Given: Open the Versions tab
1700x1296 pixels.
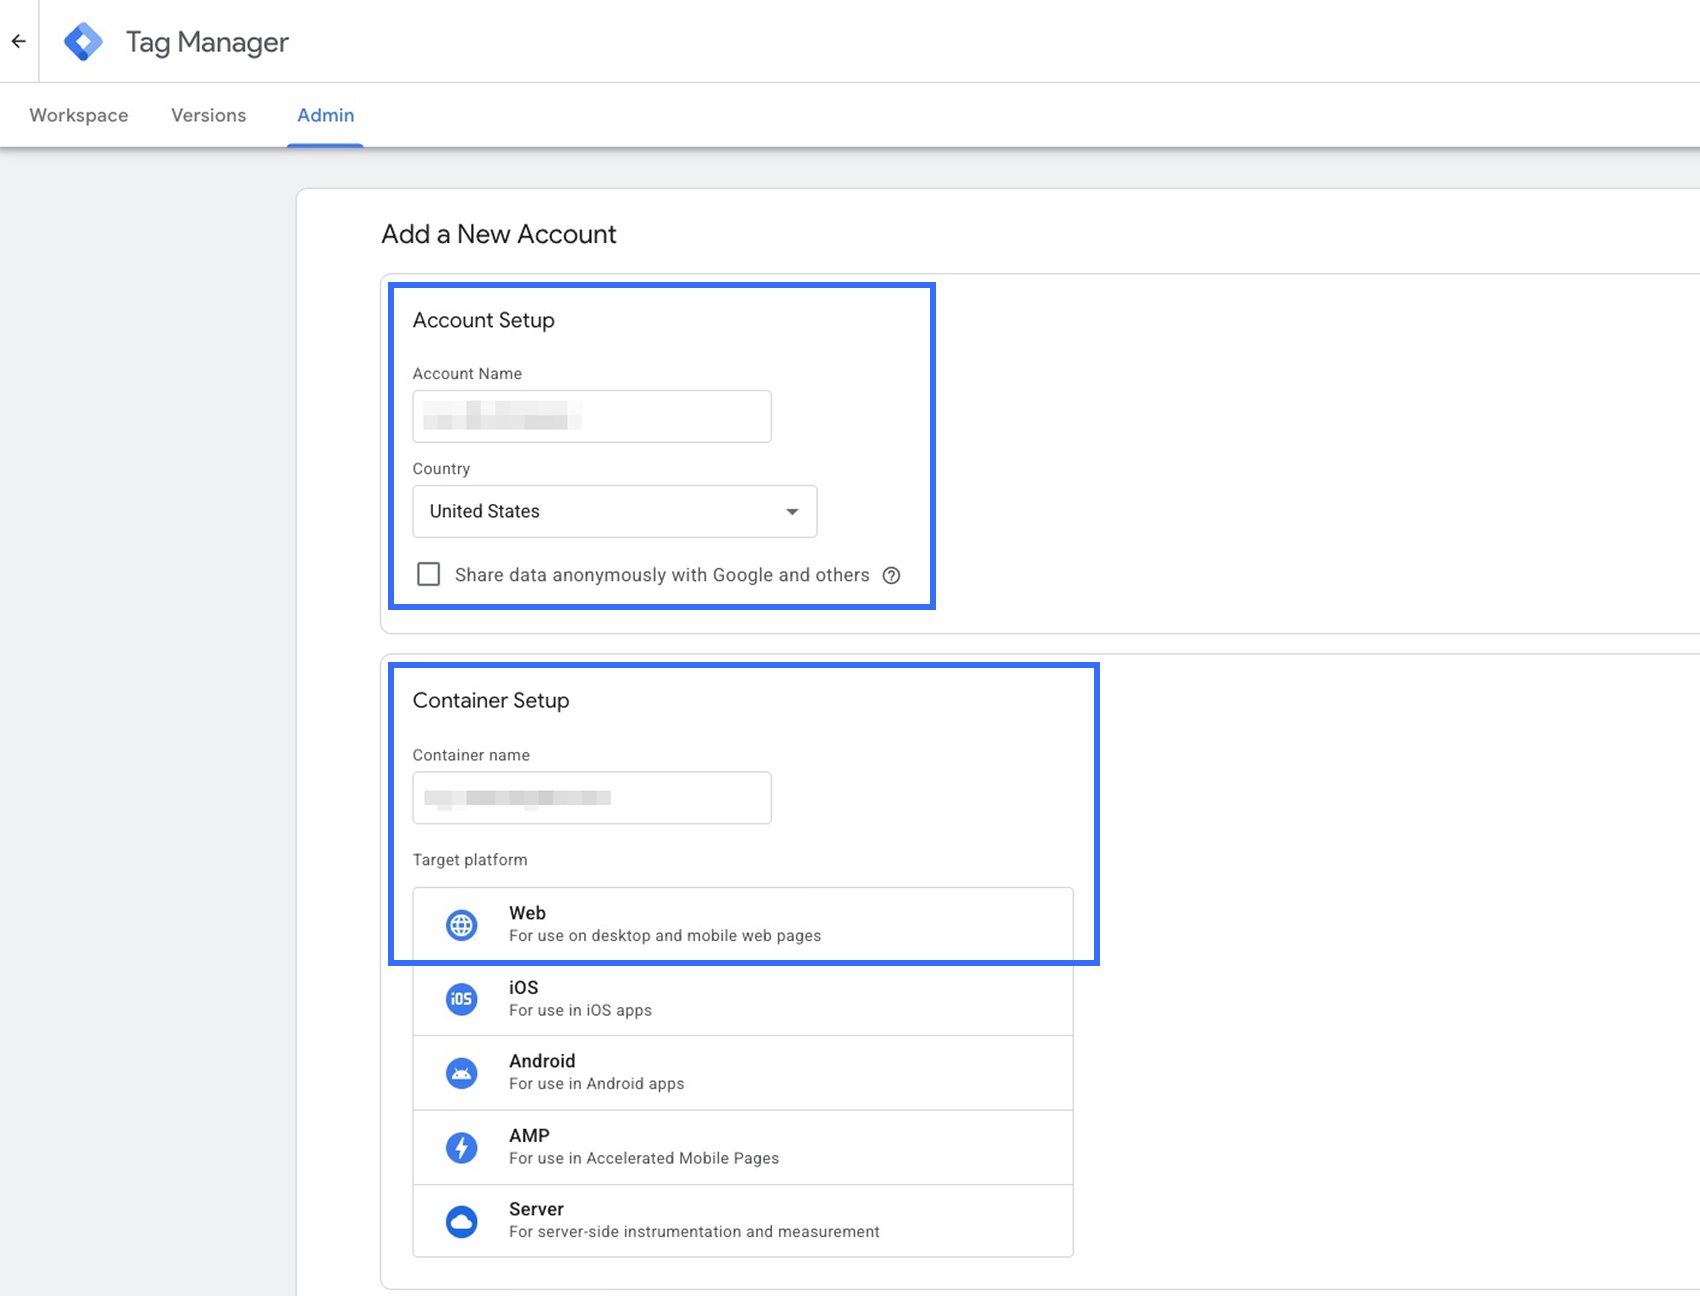Looking at the screenshot, I should click(x=208, y=115).
